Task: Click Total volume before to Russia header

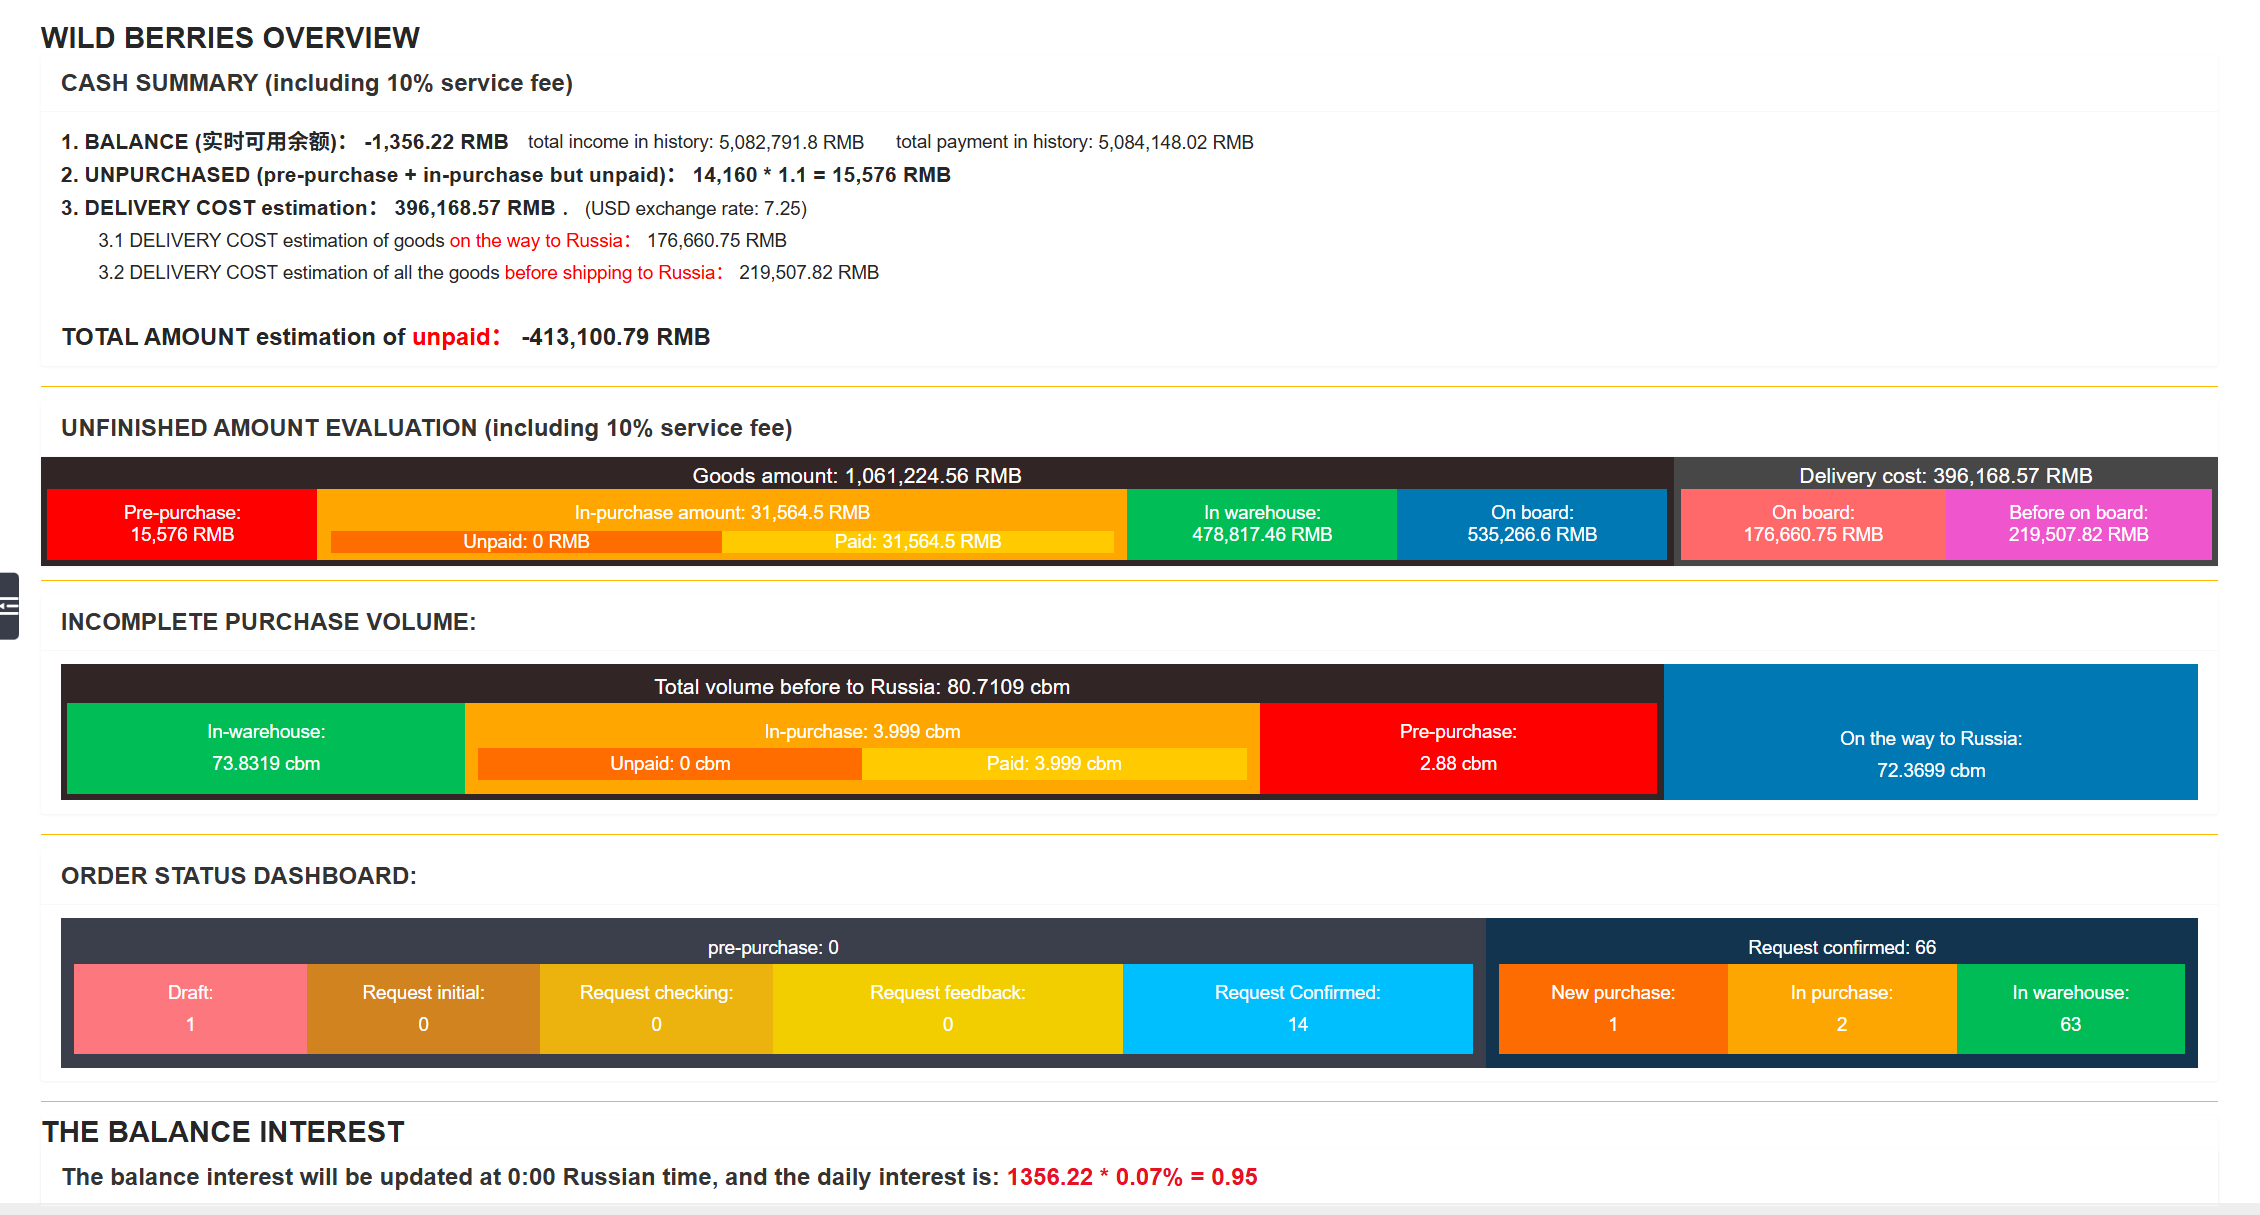Action: [x=862, y=687]
